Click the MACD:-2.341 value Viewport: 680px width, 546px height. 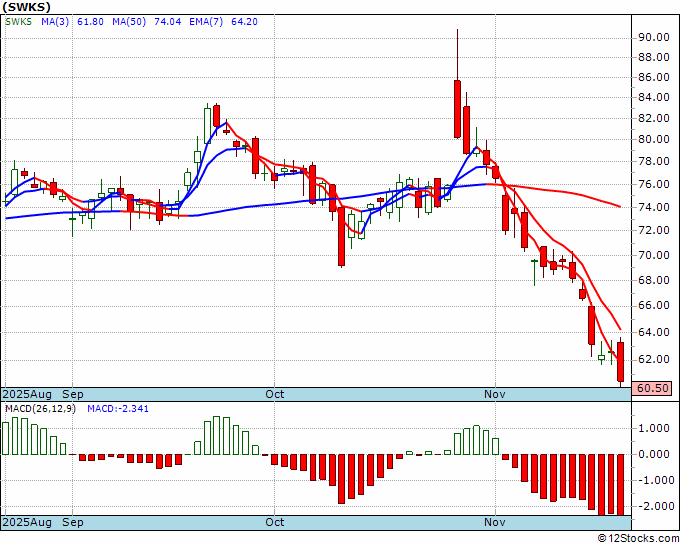pos(118,409)
